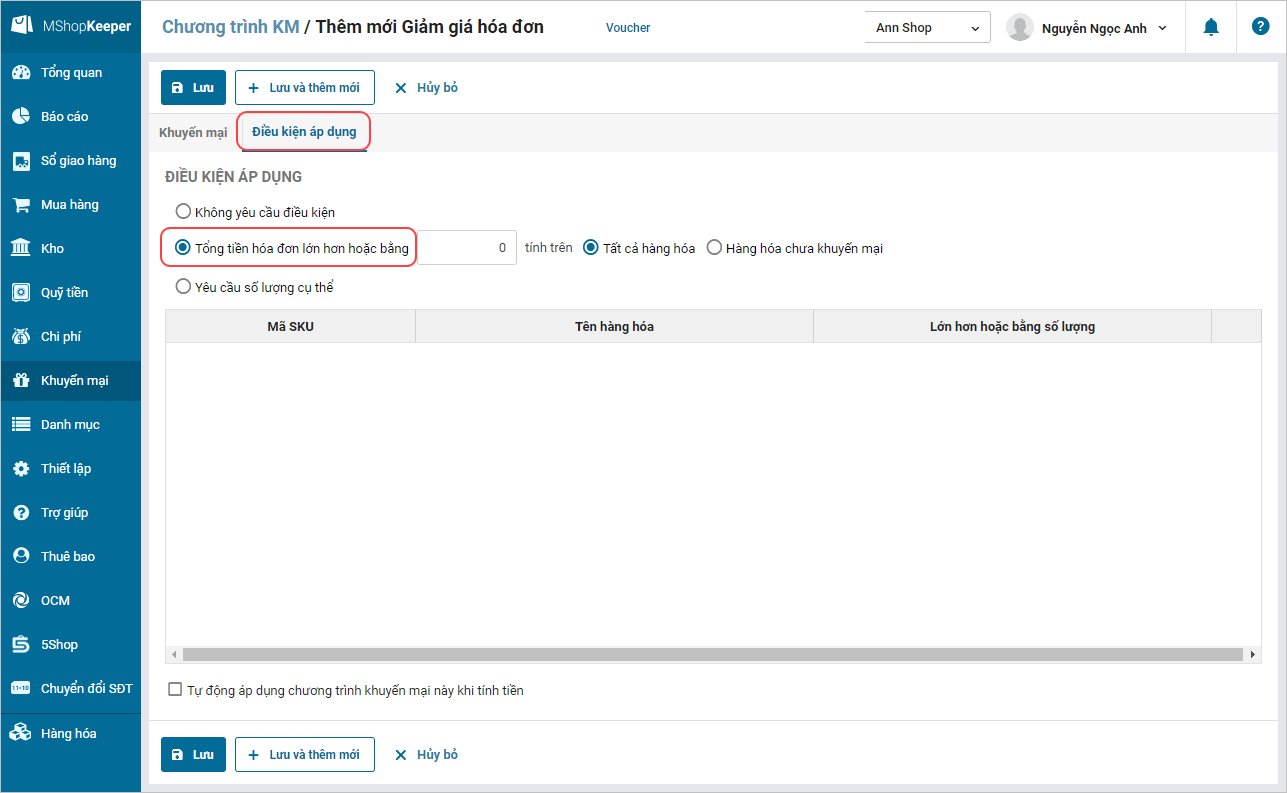Open help via question mark icon

(x=1260, y=27)
